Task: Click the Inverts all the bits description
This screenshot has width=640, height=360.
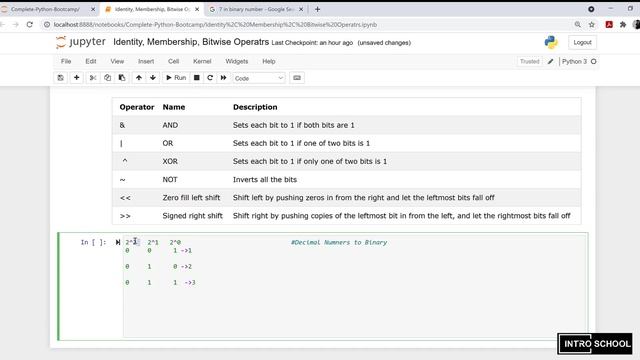Action: [x=264, y=180]
